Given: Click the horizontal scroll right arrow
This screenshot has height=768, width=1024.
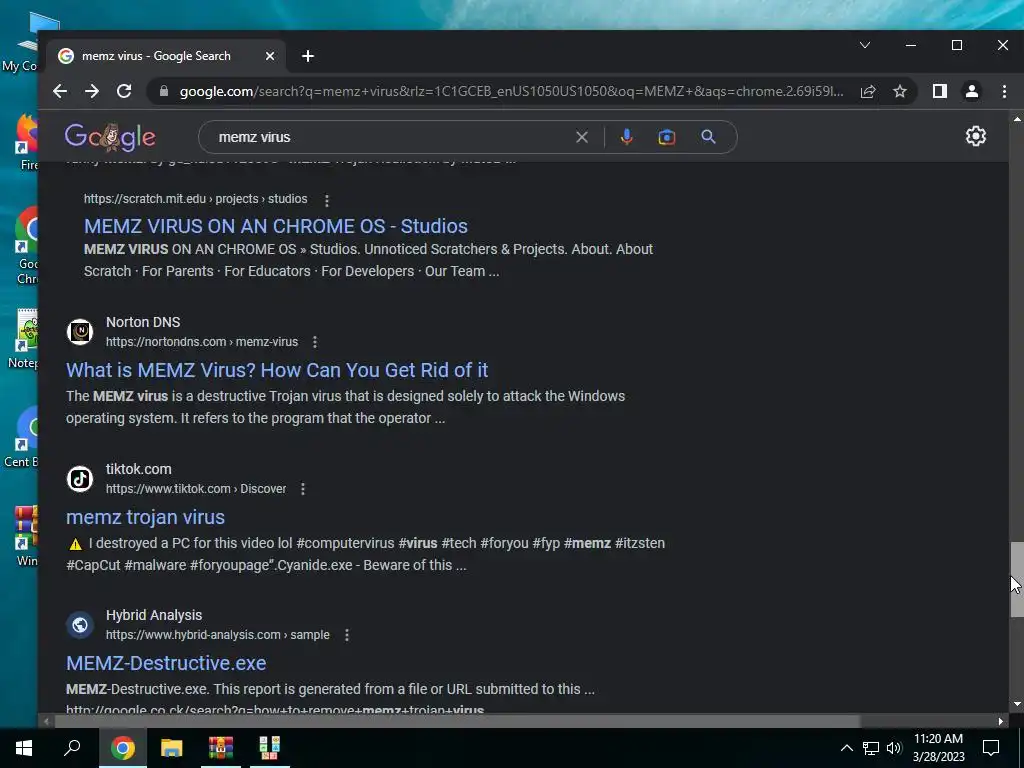Looking at the screenshot, I should pyautogui.click(x=1001, y=721).
